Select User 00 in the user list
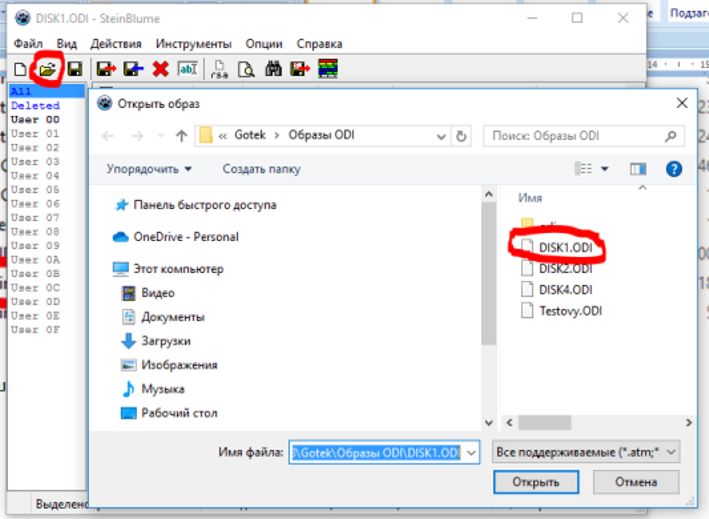The width and height of the screenshot is (709, 519). coord(35,119)
